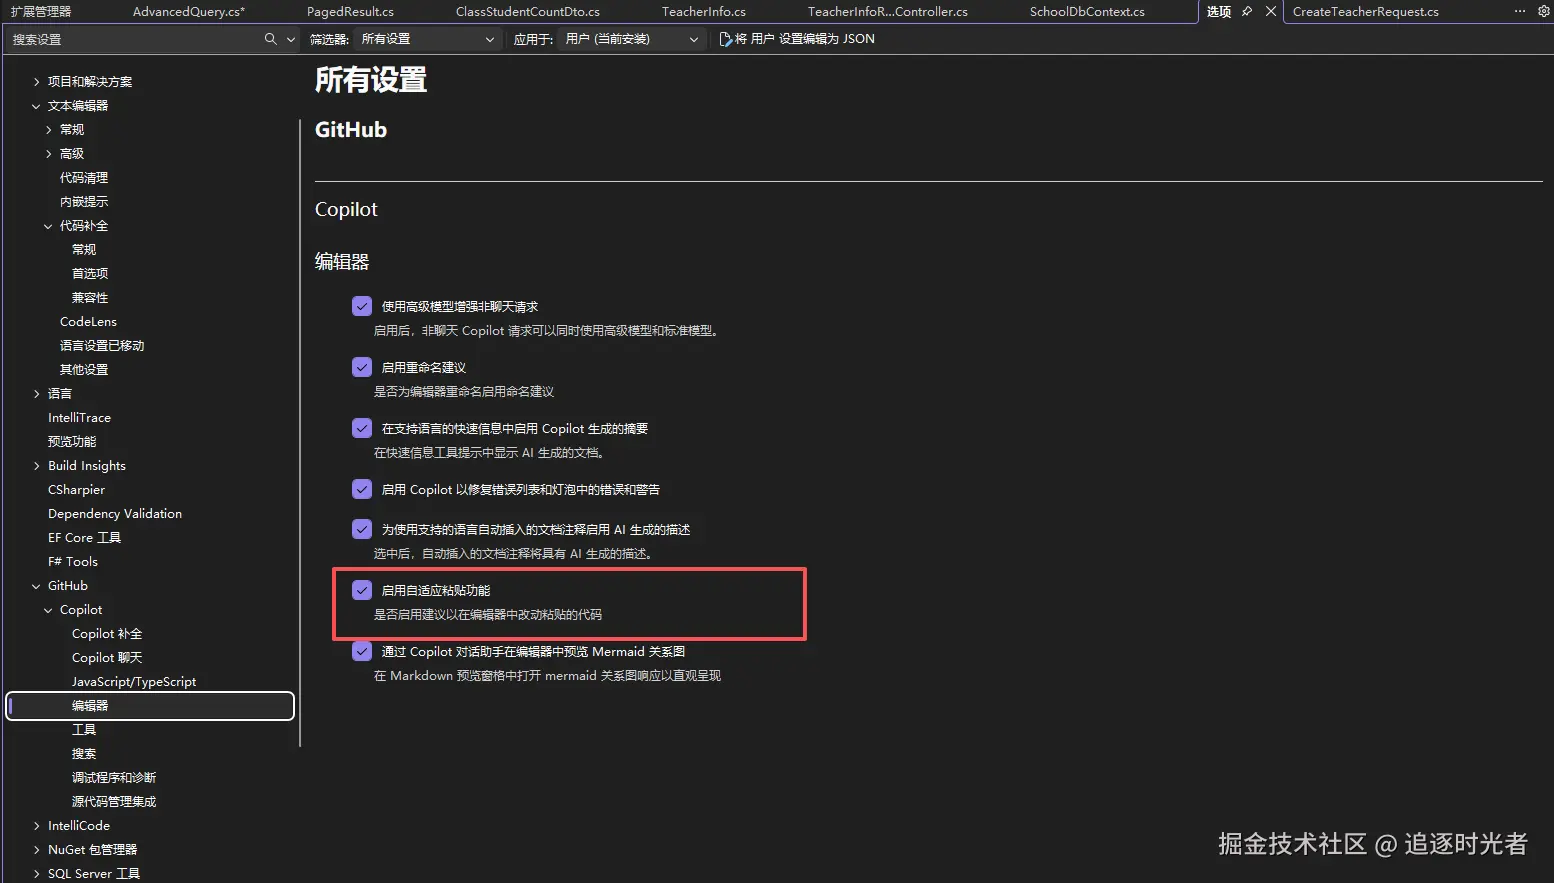Select Copilot 聊天 in settings tree

[x=107, y=658]
